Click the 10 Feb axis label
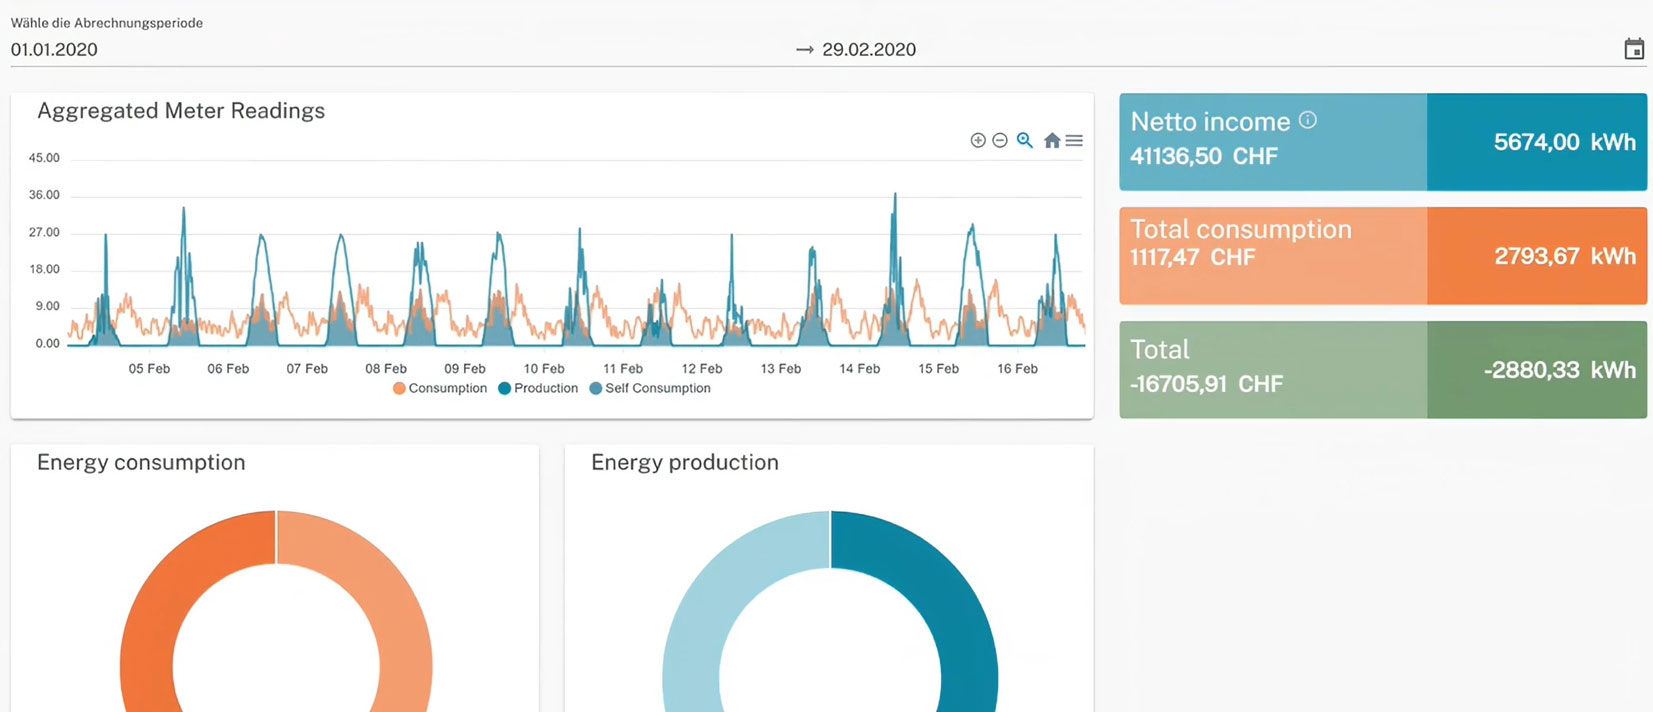 (x=544, y=369)
